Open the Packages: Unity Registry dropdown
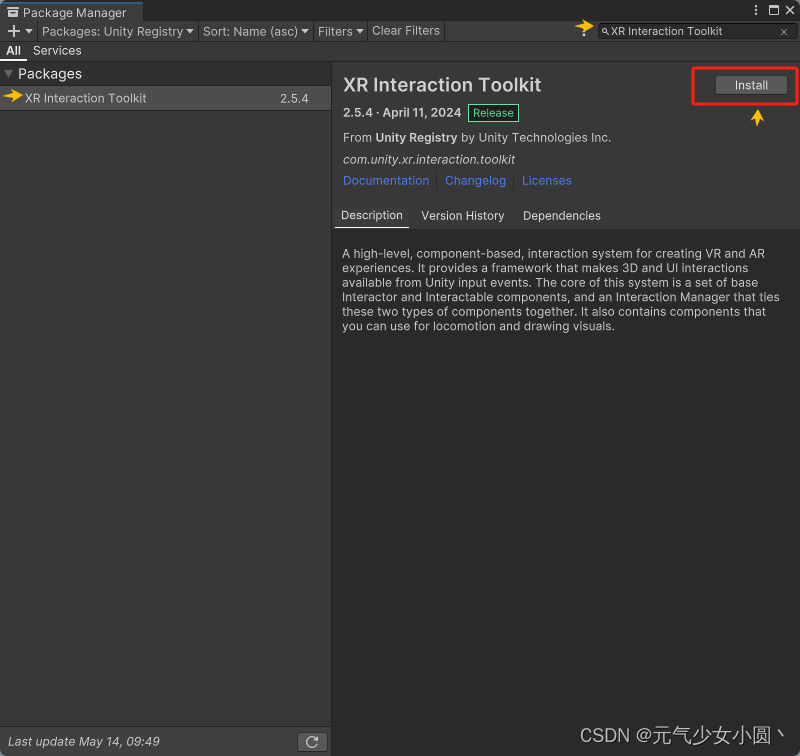 tap(118, 31)
